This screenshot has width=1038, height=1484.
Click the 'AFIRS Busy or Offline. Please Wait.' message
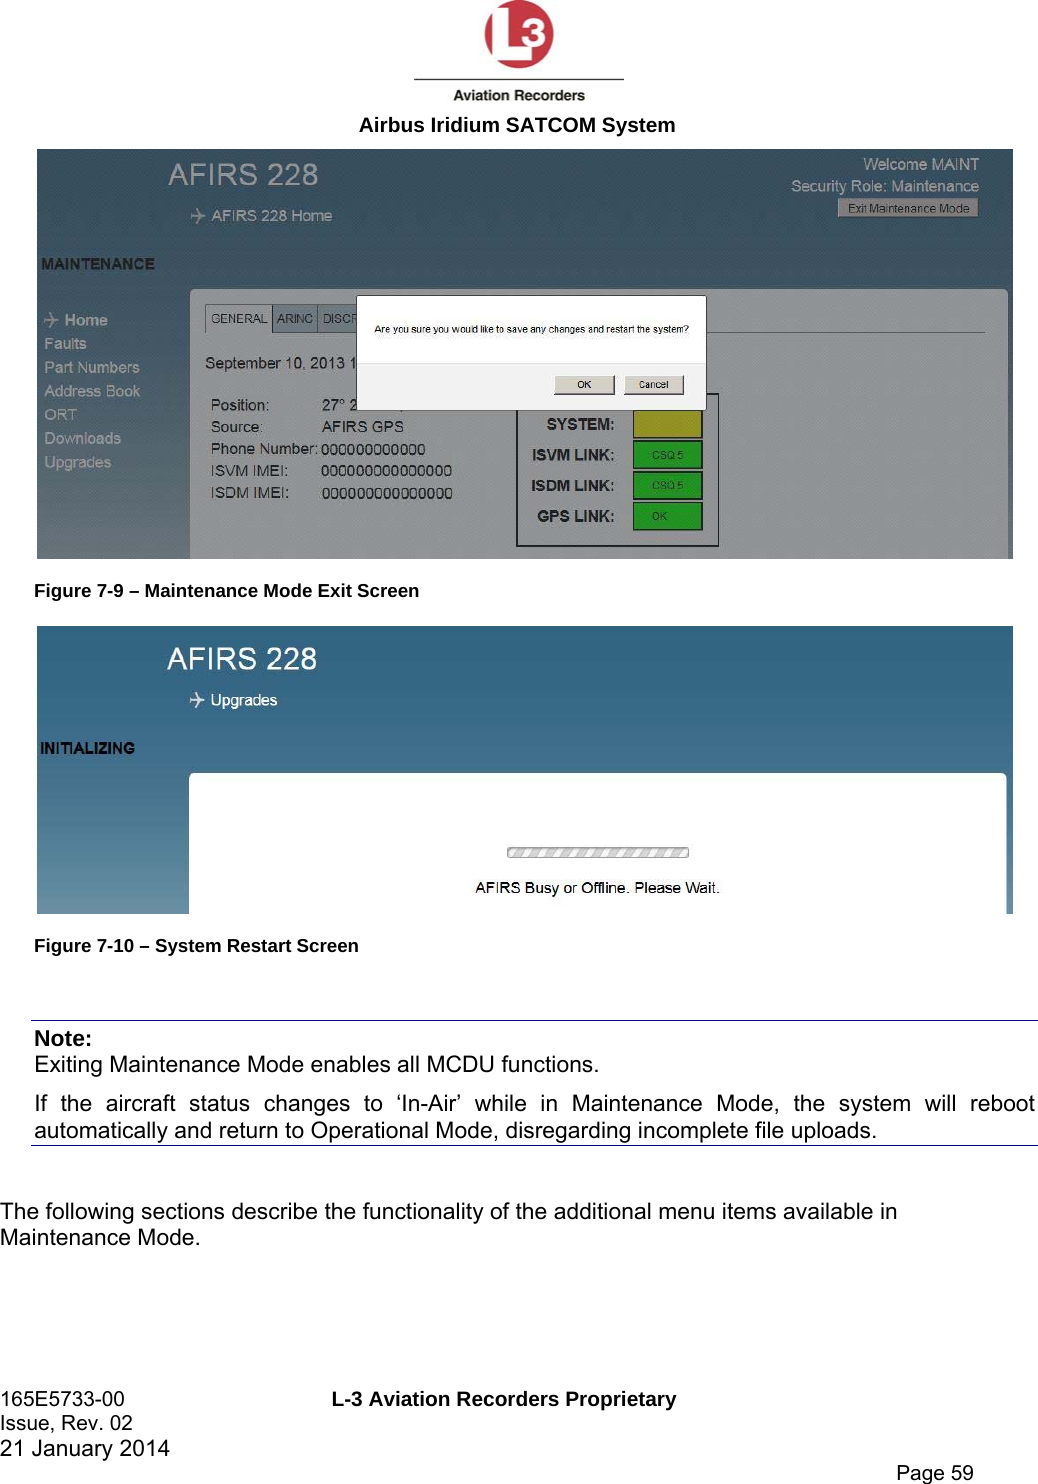597,888
